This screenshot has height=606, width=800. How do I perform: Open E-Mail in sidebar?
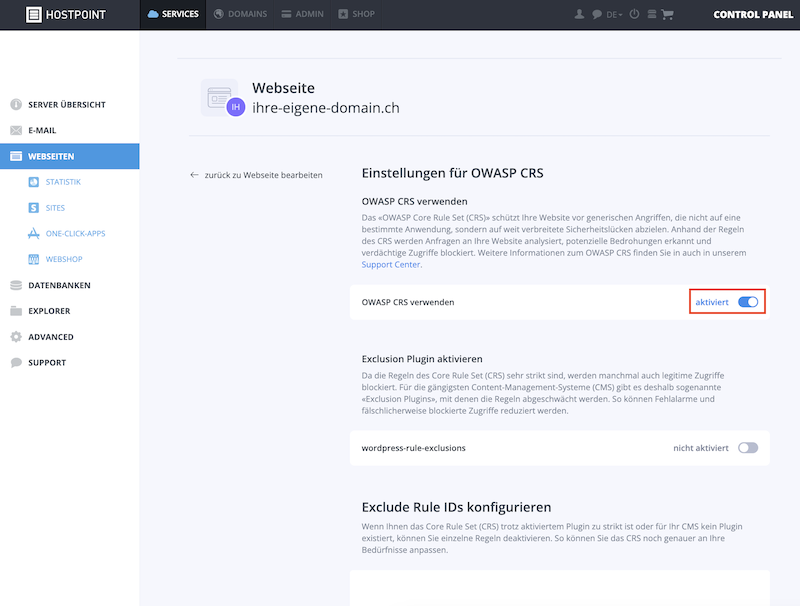coord(69,130)
